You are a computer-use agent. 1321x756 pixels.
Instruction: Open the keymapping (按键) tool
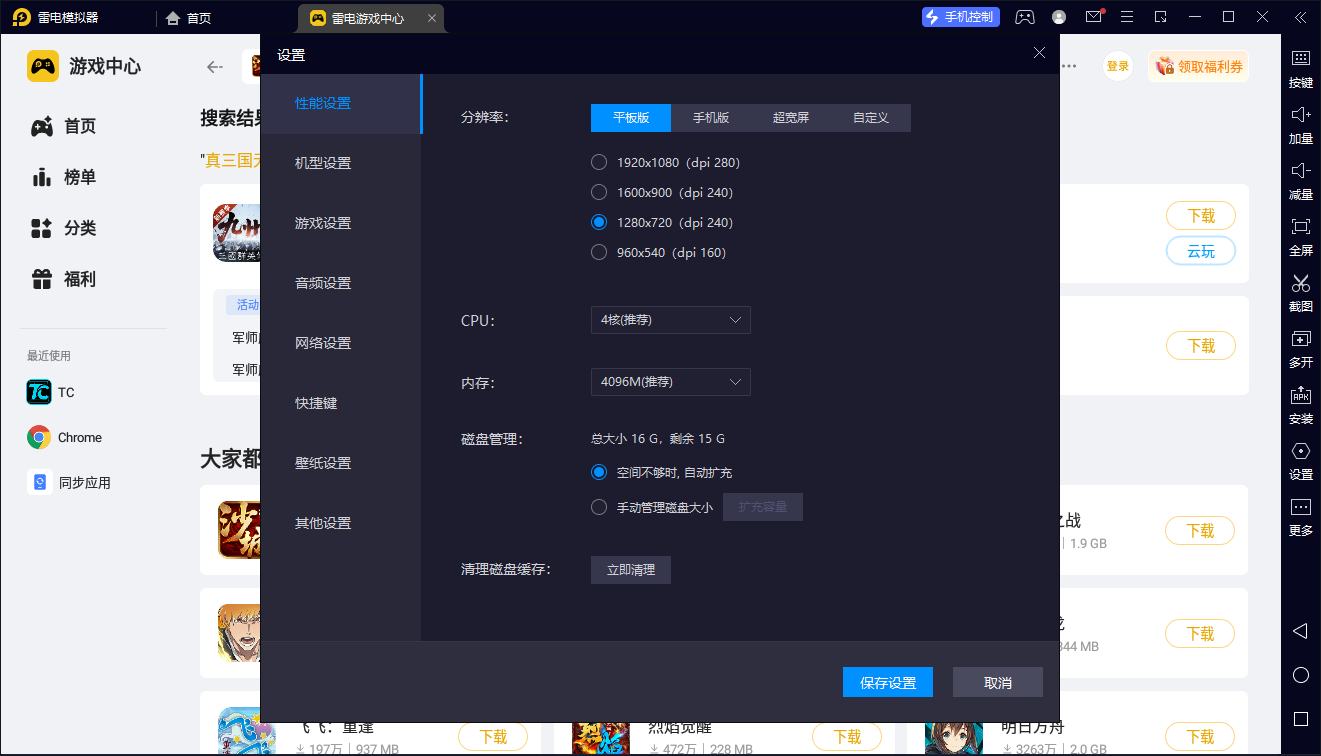[x=1300, y=66]
